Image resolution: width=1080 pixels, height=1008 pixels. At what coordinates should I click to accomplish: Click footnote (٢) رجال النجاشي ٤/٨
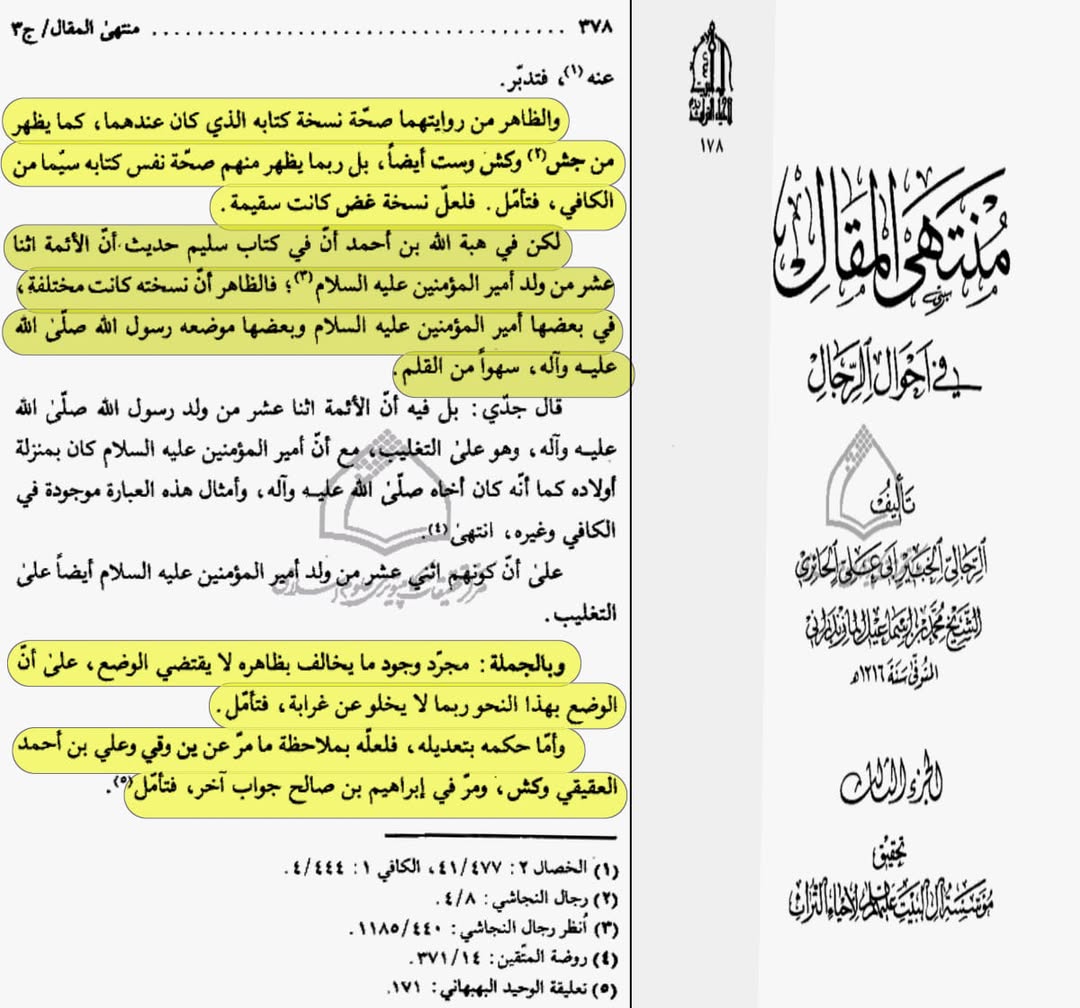tap(527, 899)
